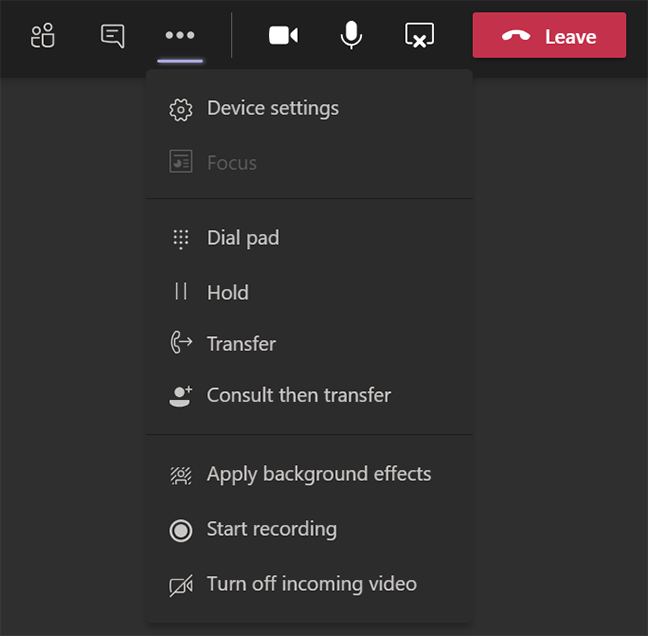Select Consult then transfer
Image resolution: width=648 pixels, height=636 pixels.
click(298, 395)
